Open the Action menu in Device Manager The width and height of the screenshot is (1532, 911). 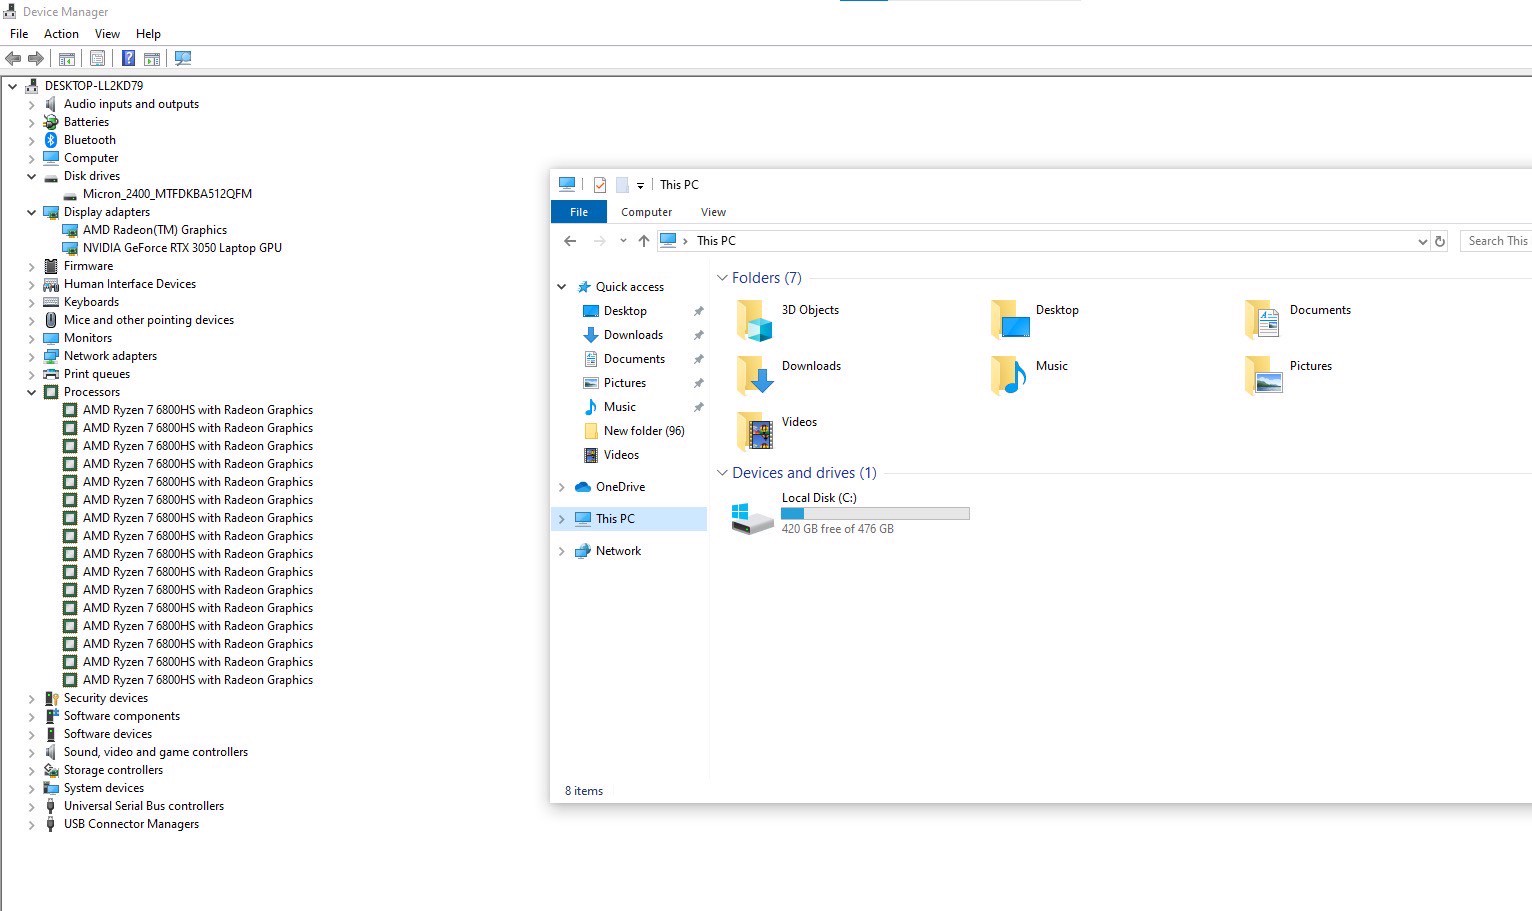[x=61, y=34]
